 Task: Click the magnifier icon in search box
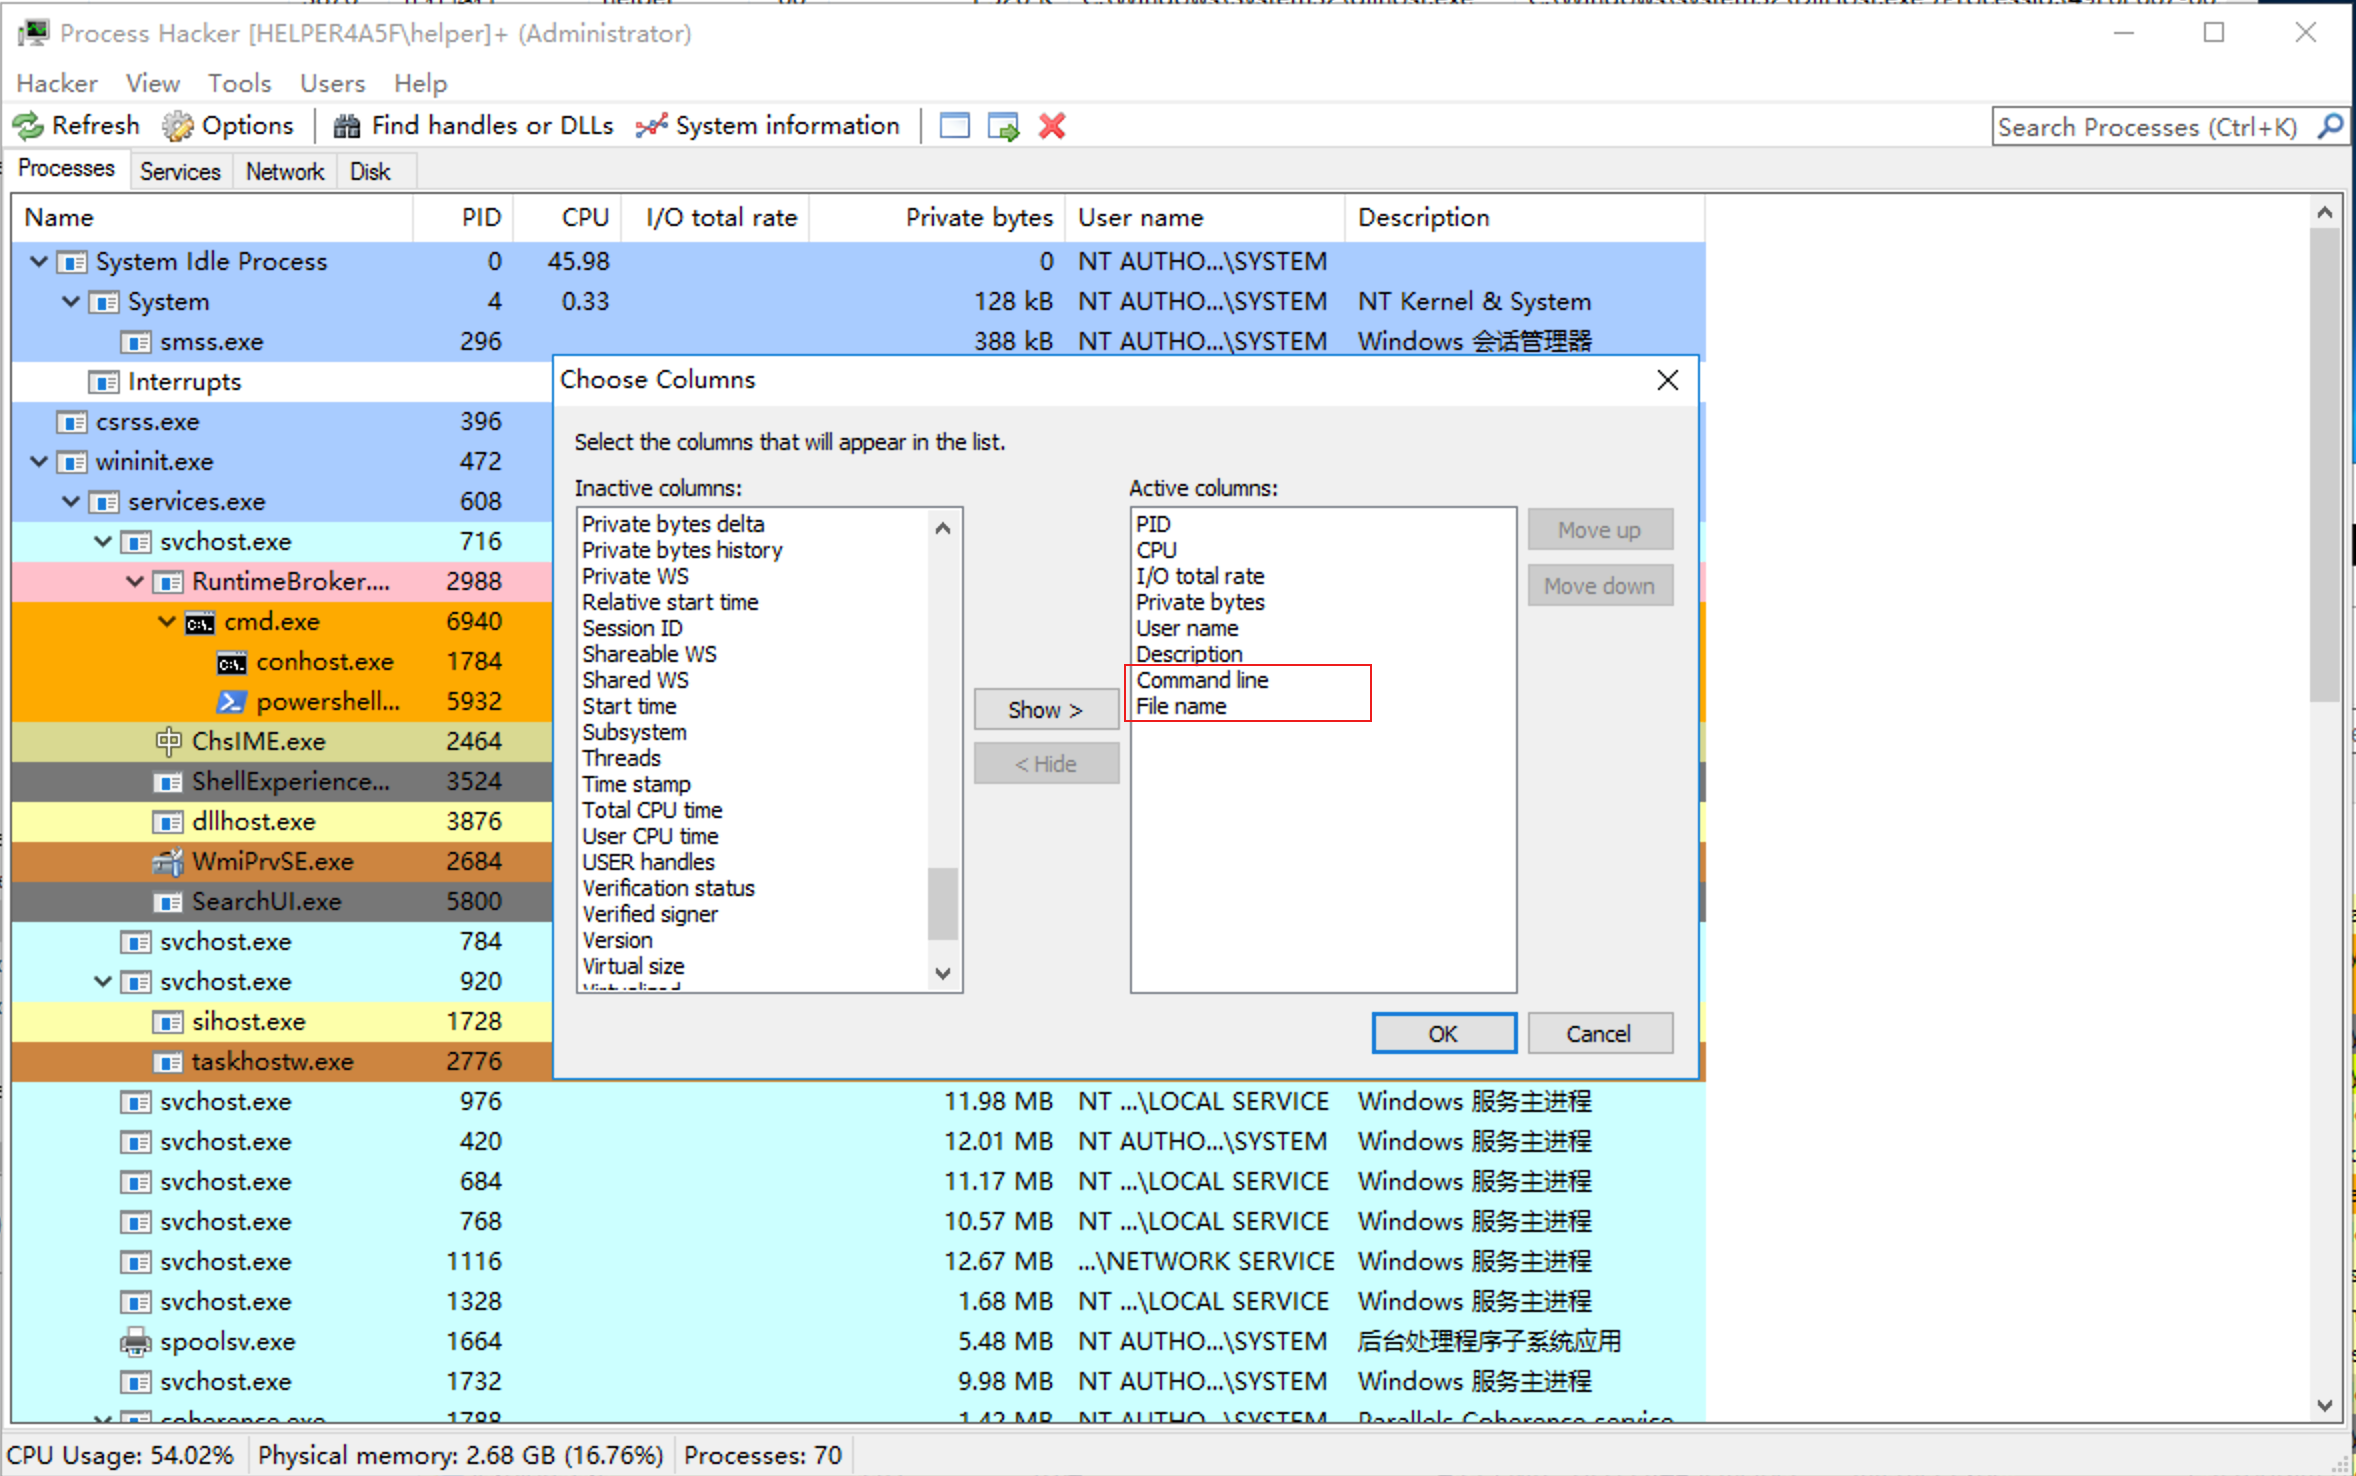click(x=2330, y=126)
